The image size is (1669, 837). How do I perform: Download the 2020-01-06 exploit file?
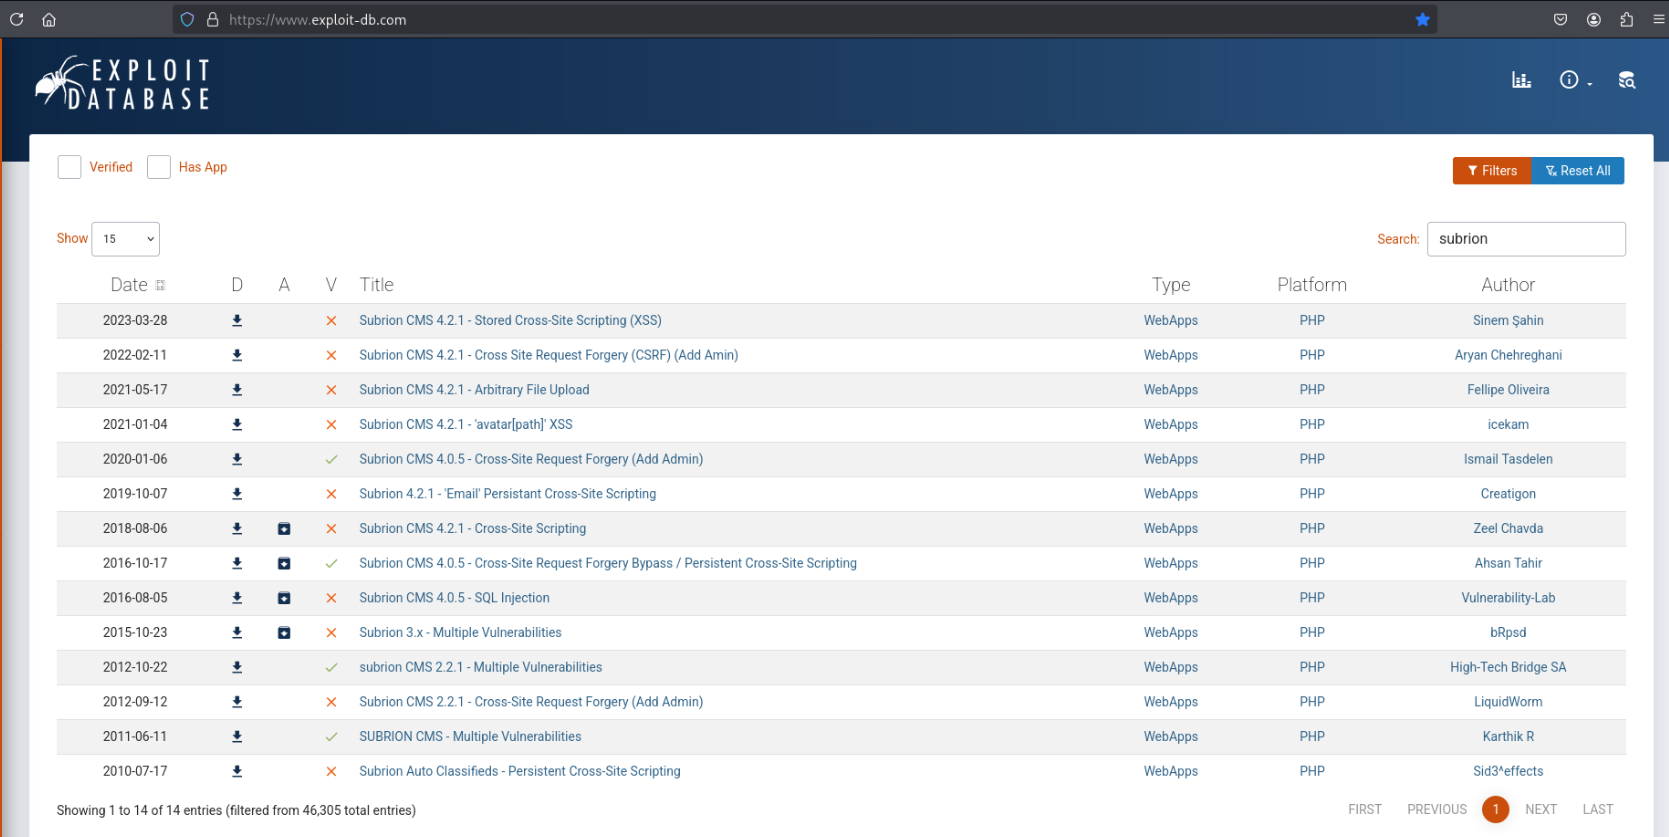237,459
